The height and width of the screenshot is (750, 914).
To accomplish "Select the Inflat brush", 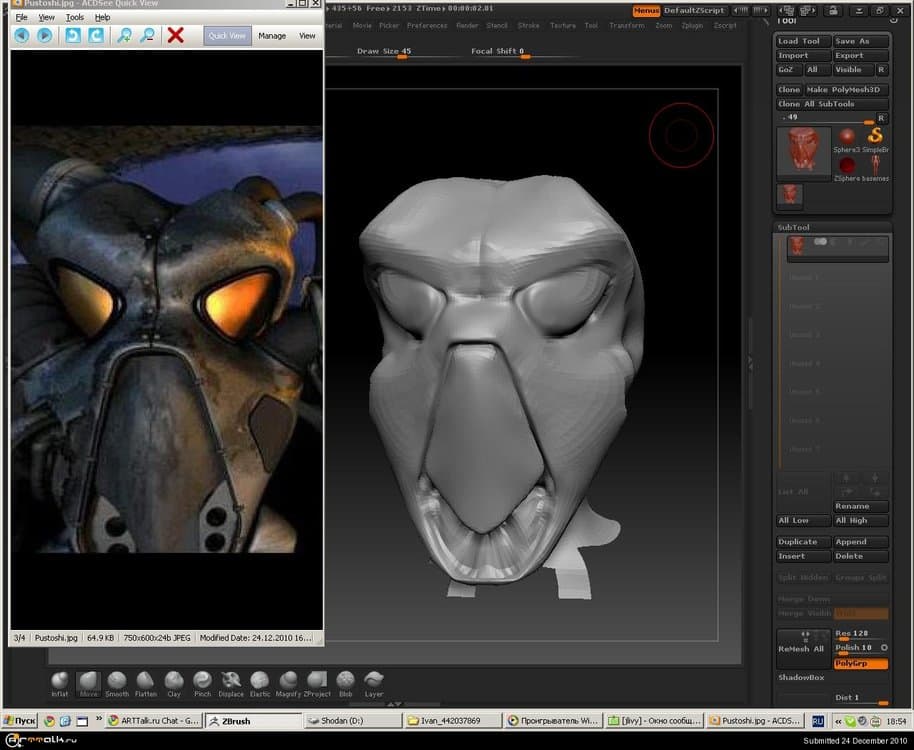I will [x=60, y=680].
